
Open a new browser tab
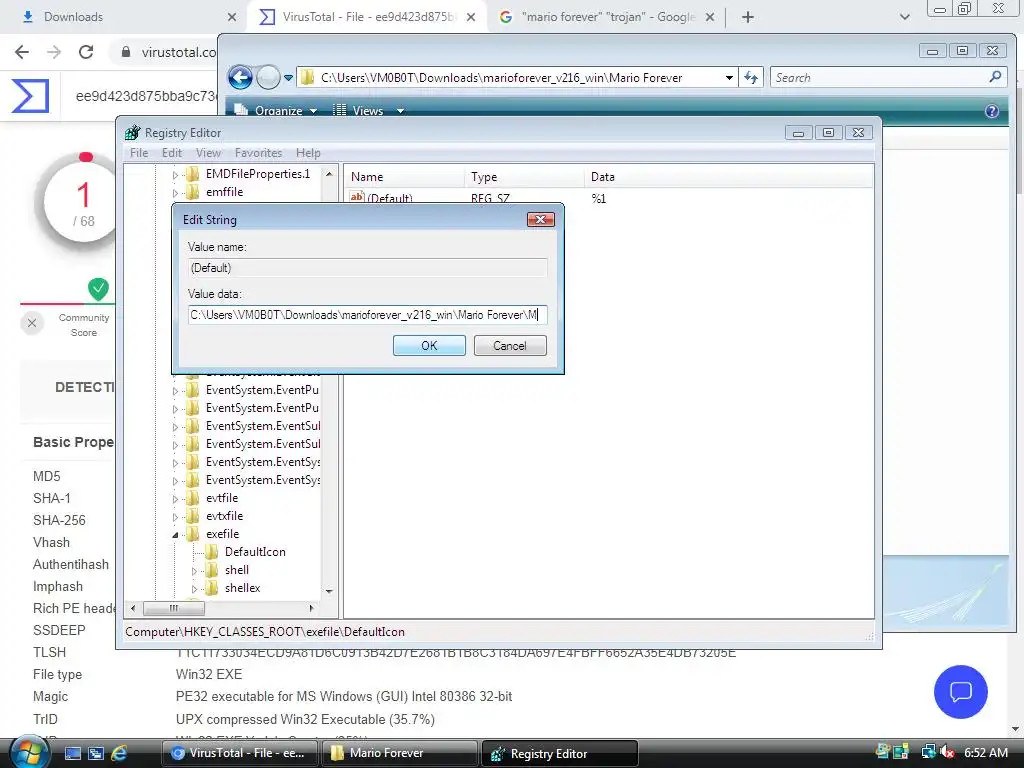[x=748, y=17]
